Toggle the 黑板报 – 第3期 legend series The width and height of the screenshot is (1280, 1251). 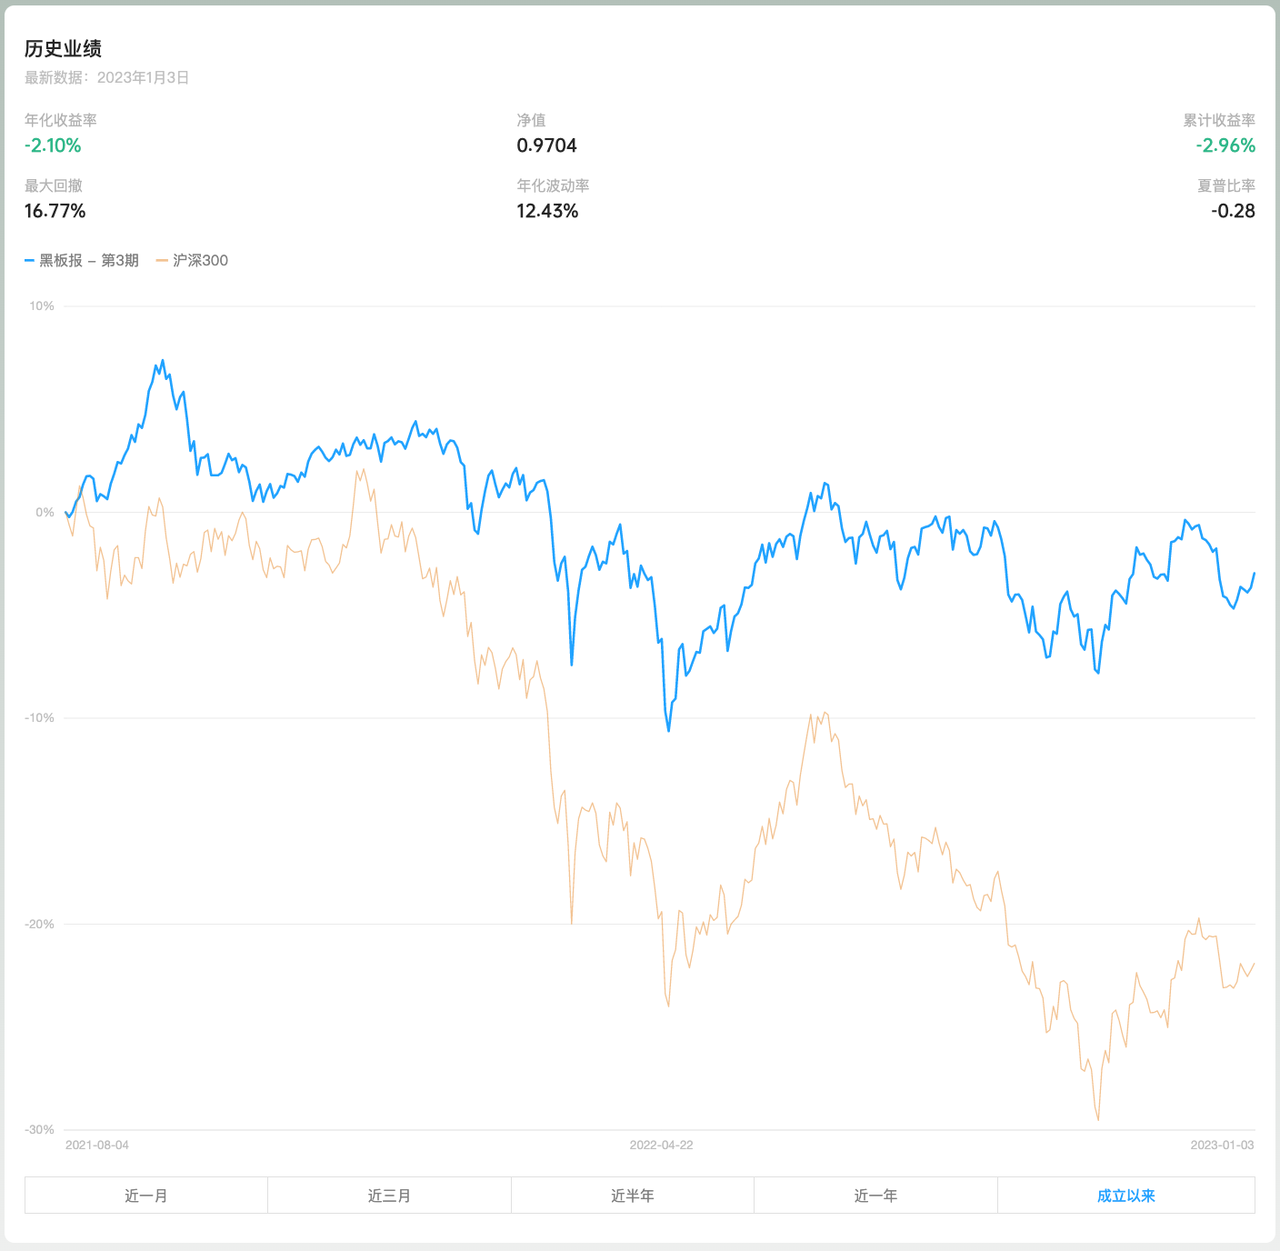[89, 260]
